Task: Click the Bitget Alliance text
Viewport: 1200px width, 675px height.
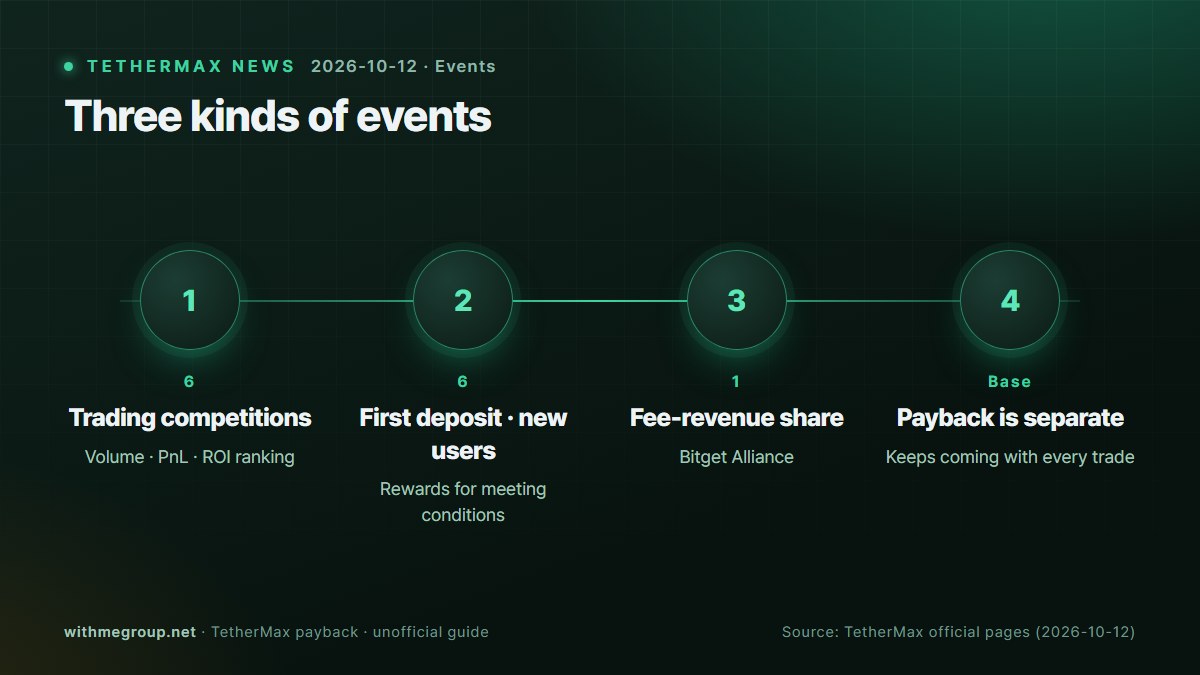Action: point(737,457)
